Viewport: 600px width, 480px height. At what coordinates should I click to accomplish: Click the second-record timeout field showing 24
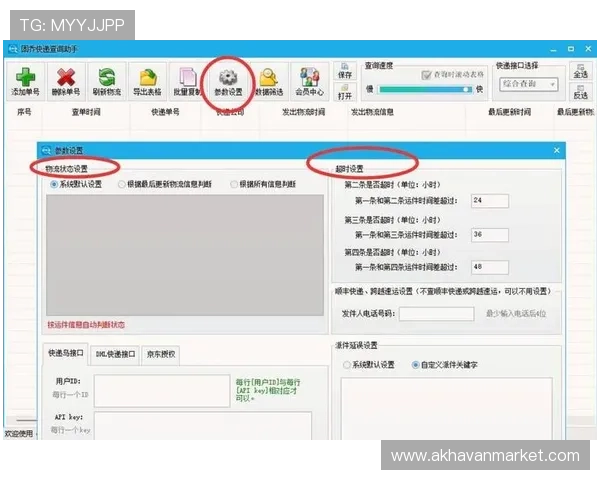pyautogui.click(x=490, y=201)
